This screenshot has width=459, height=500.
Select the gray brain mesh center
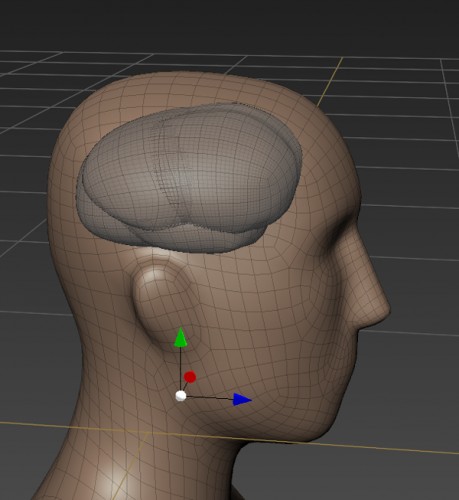(x=189, y=178)
